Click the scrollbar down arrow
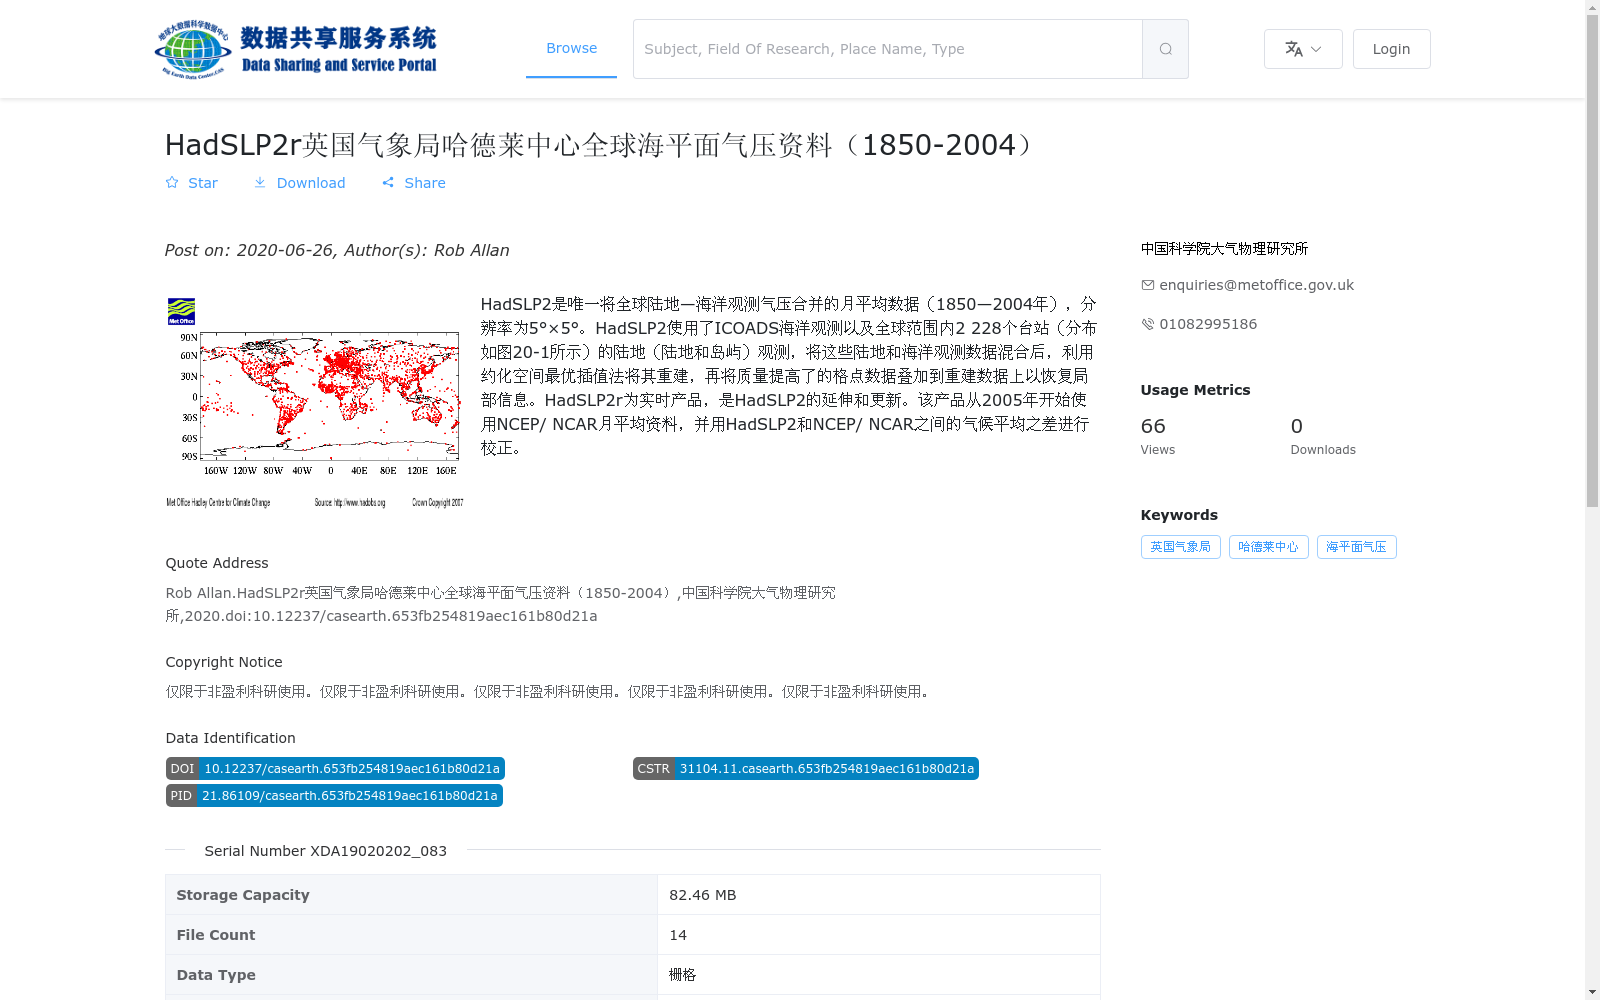 click(x=1592, y=992)
